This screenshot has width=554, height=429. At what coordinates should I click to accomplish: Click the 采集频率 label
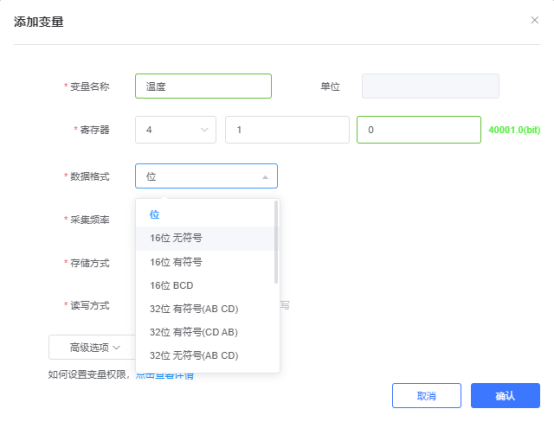tap(90, 220)
